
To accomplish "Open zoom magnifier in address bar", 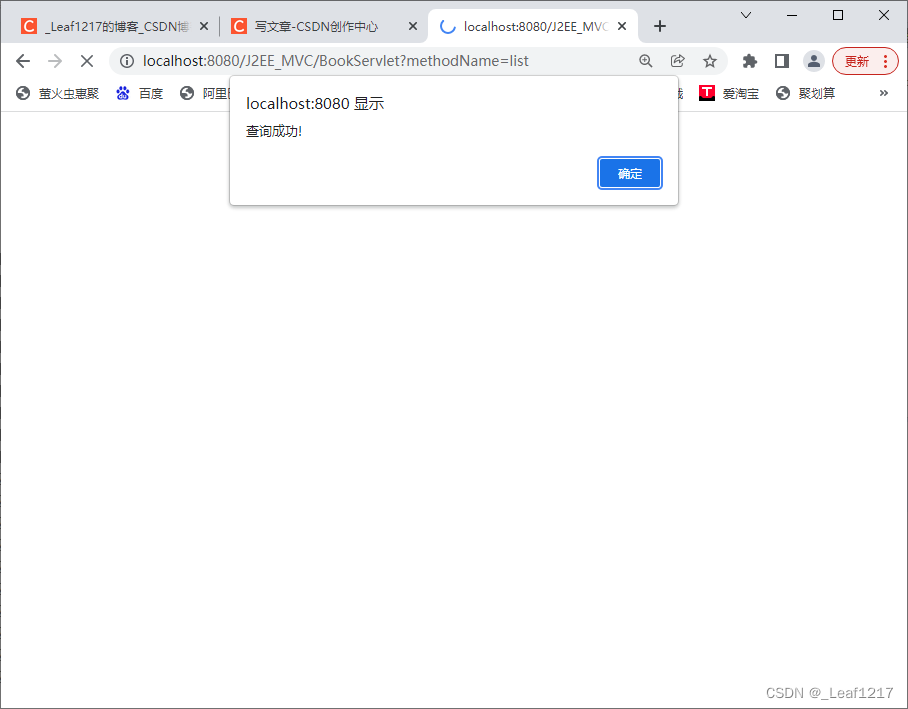I will (646, 61).
